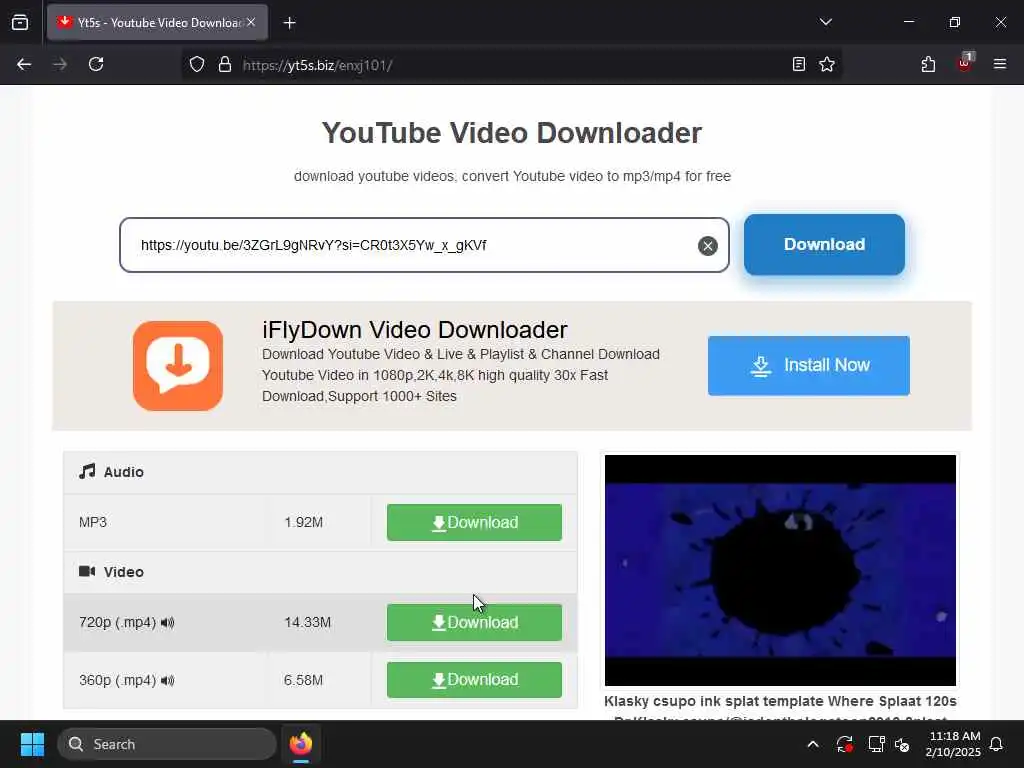
Task: Select the 14.33M file size text
Action: point(308,622)
